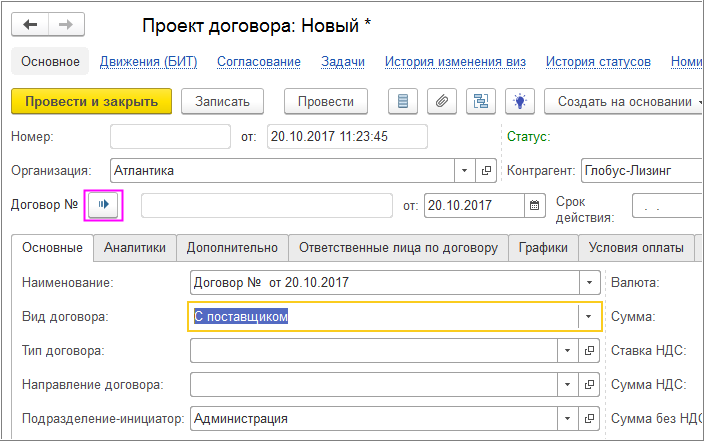Click the Провести и закрыть button
The width and height of the screenshot is (704, 441).
(91, 101)
